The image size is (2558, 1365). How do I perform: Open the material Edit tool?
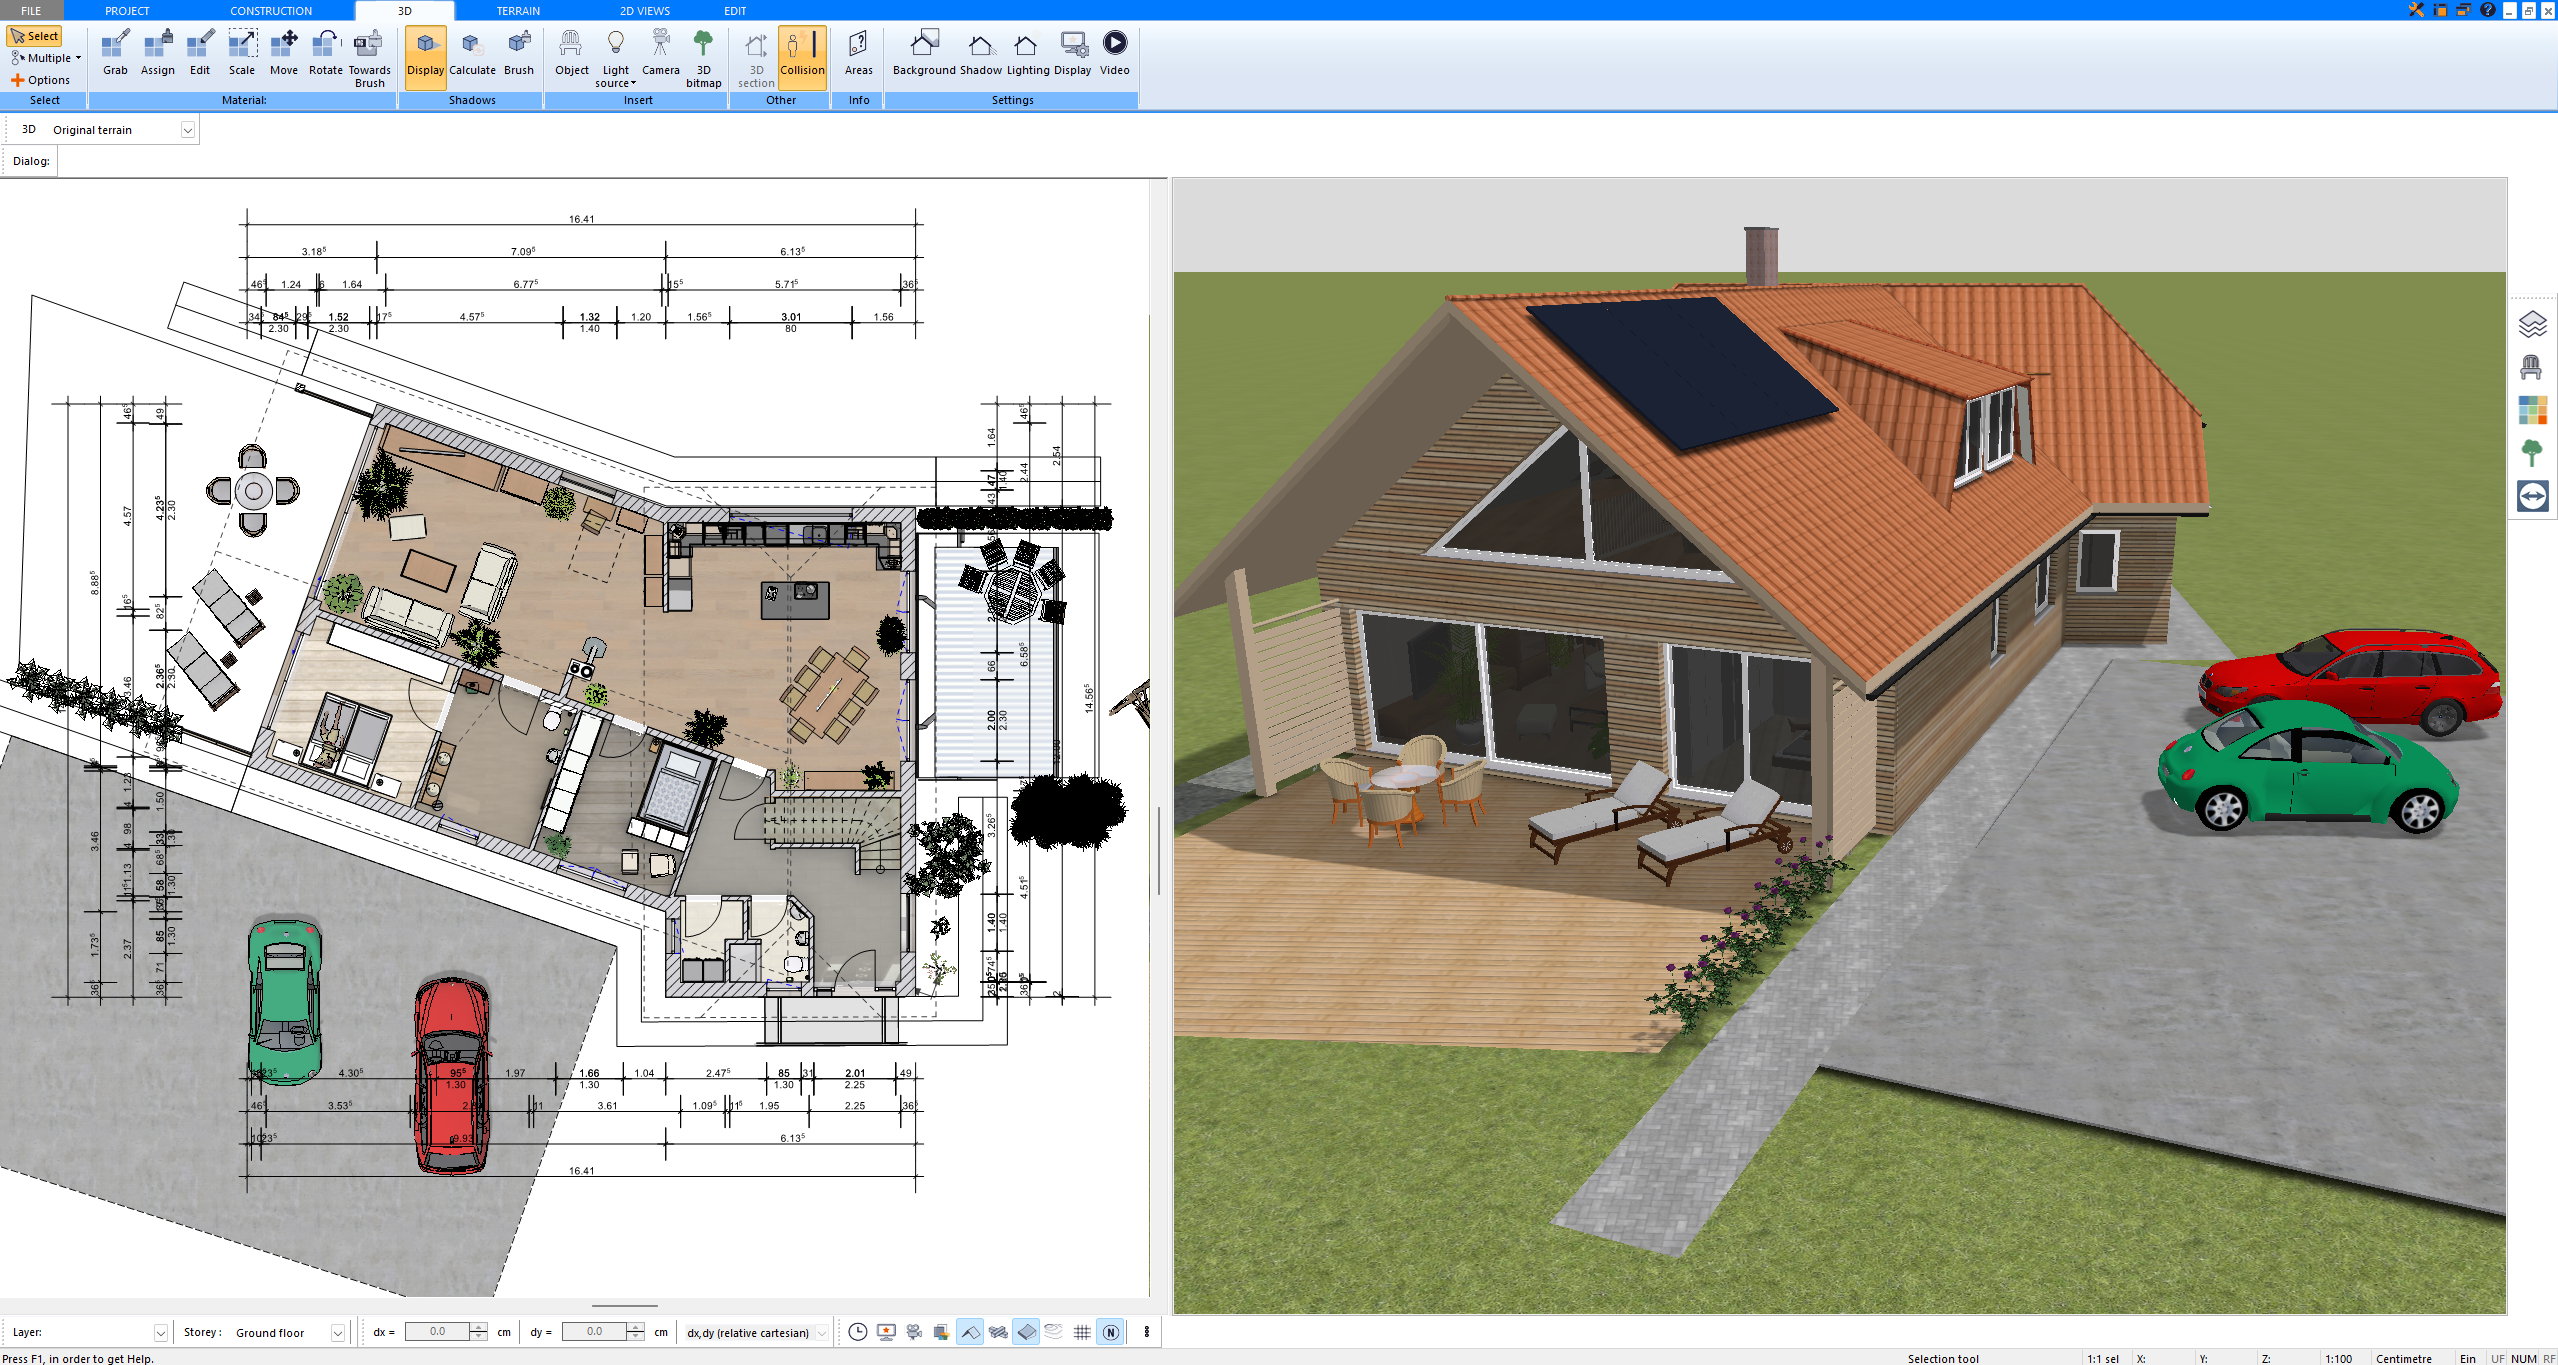pyautogui.click(x=200, y=53)
